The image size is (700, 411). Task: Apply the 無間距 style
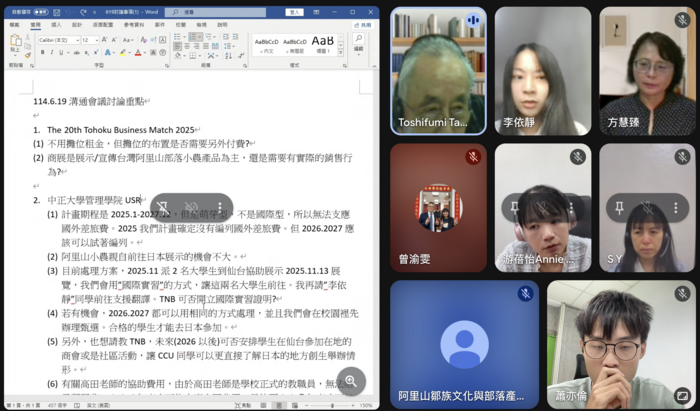click(x=295, y=45)
